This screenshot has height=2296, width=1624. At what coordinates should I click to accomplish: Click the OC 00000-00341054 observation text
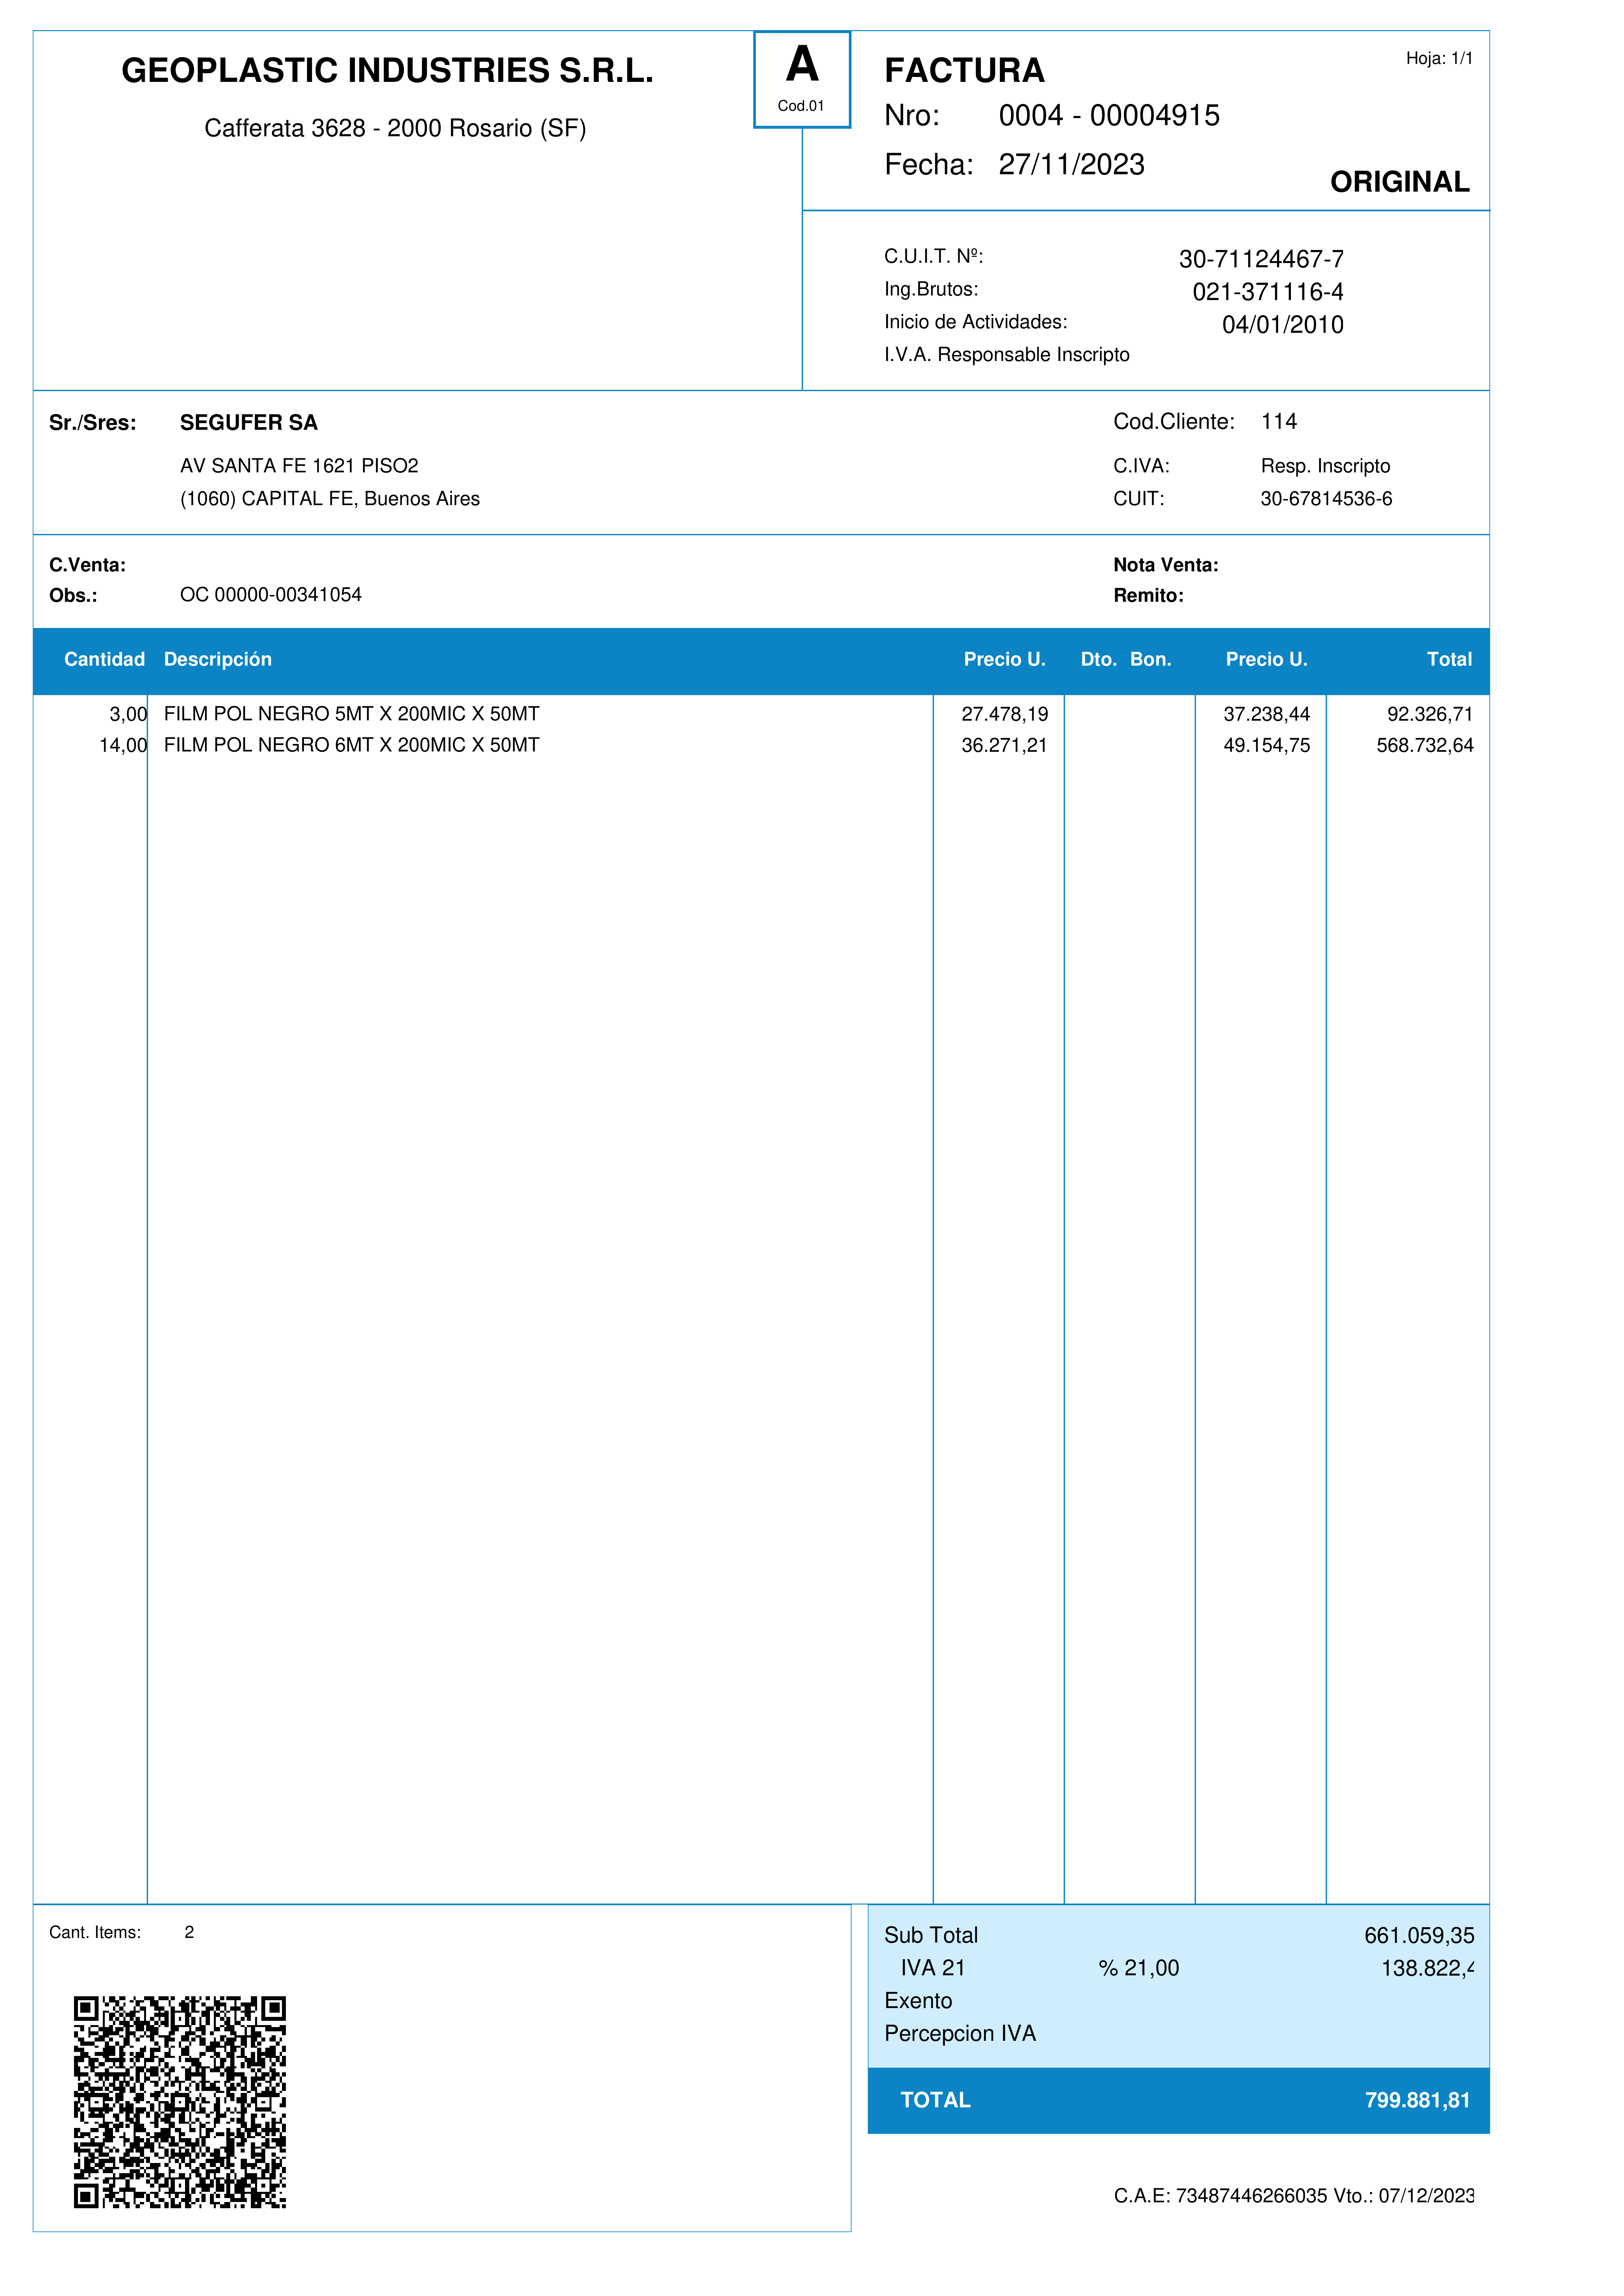(x=271, y=595)
